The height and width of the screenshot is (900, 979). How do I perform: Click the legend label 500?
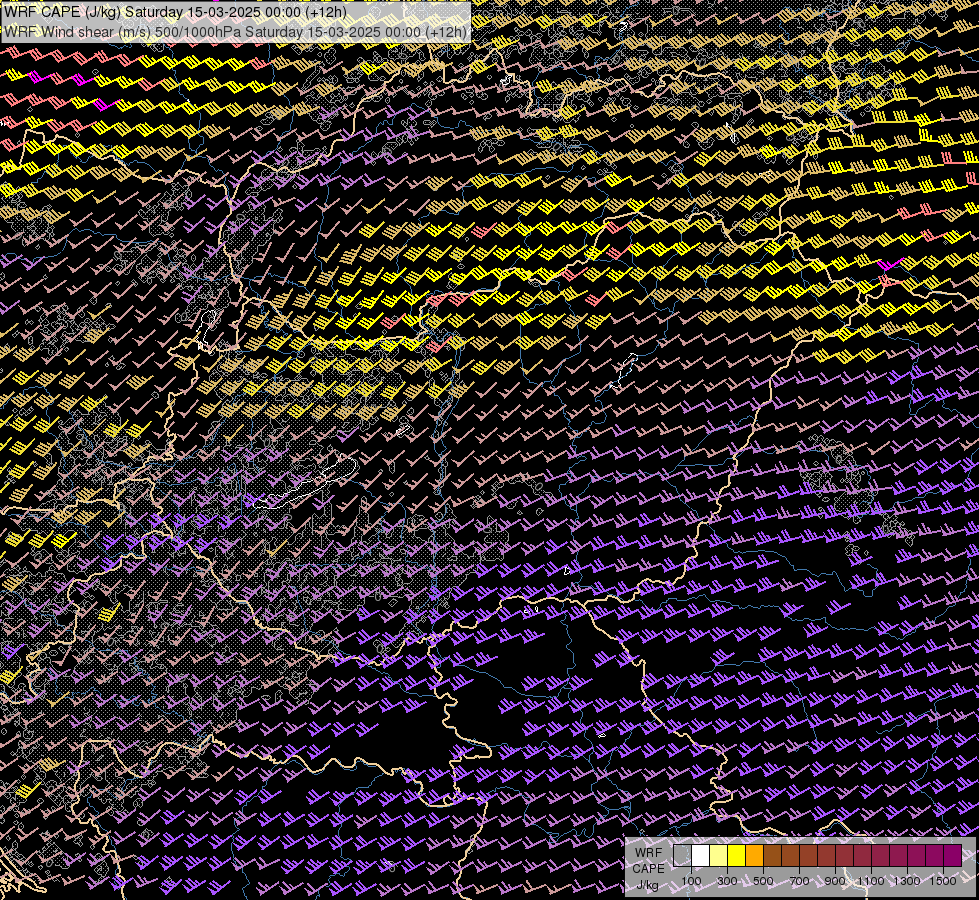click(763, 881)
